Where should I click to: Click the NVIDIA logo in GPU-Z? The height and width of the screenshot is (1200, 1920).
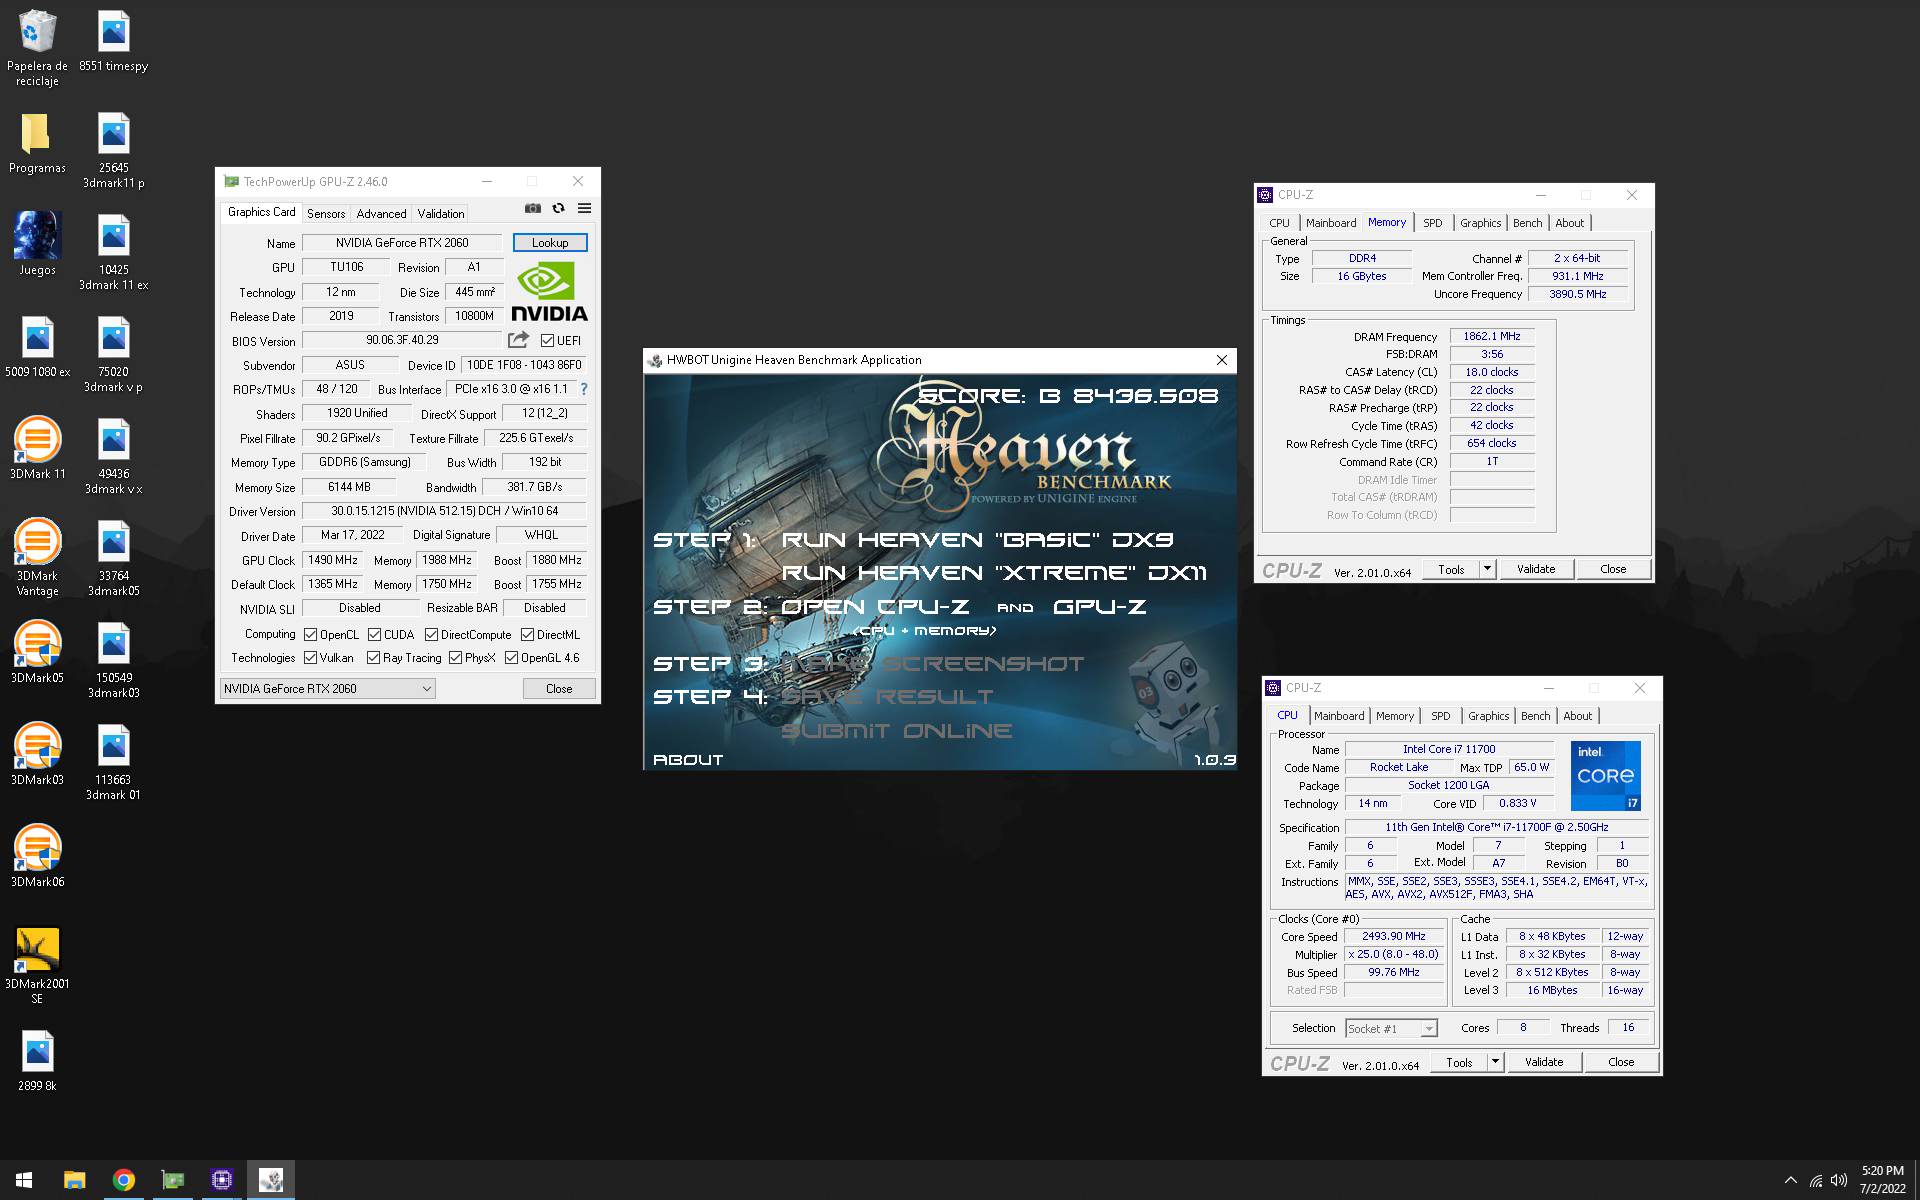click(549, 291)
